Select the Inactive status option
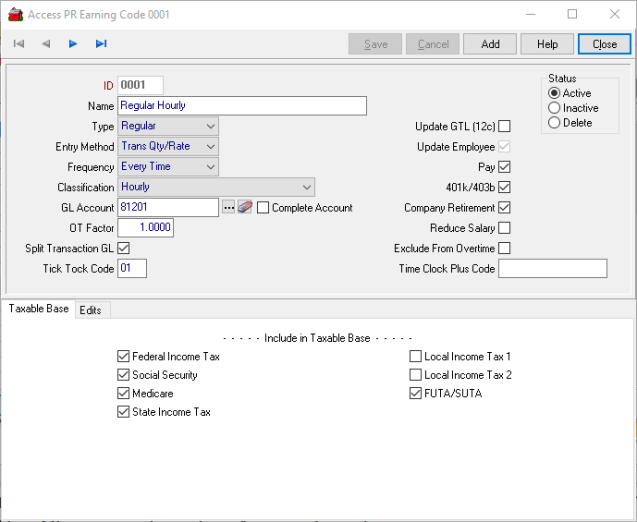637x522 pixels. (x=554, y=108)
